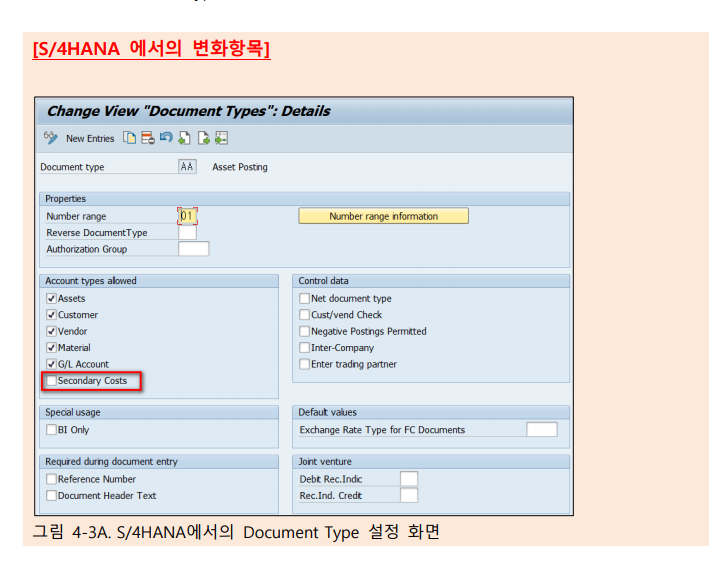Click the Reverse DocumentType input field

(x=187, y=232)
